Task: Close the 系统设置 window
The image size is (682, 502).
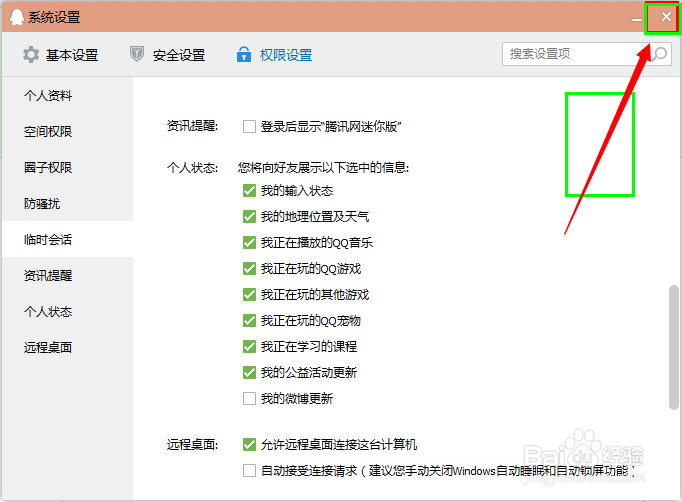Action: pyautogui.click(x=665, y=17)
